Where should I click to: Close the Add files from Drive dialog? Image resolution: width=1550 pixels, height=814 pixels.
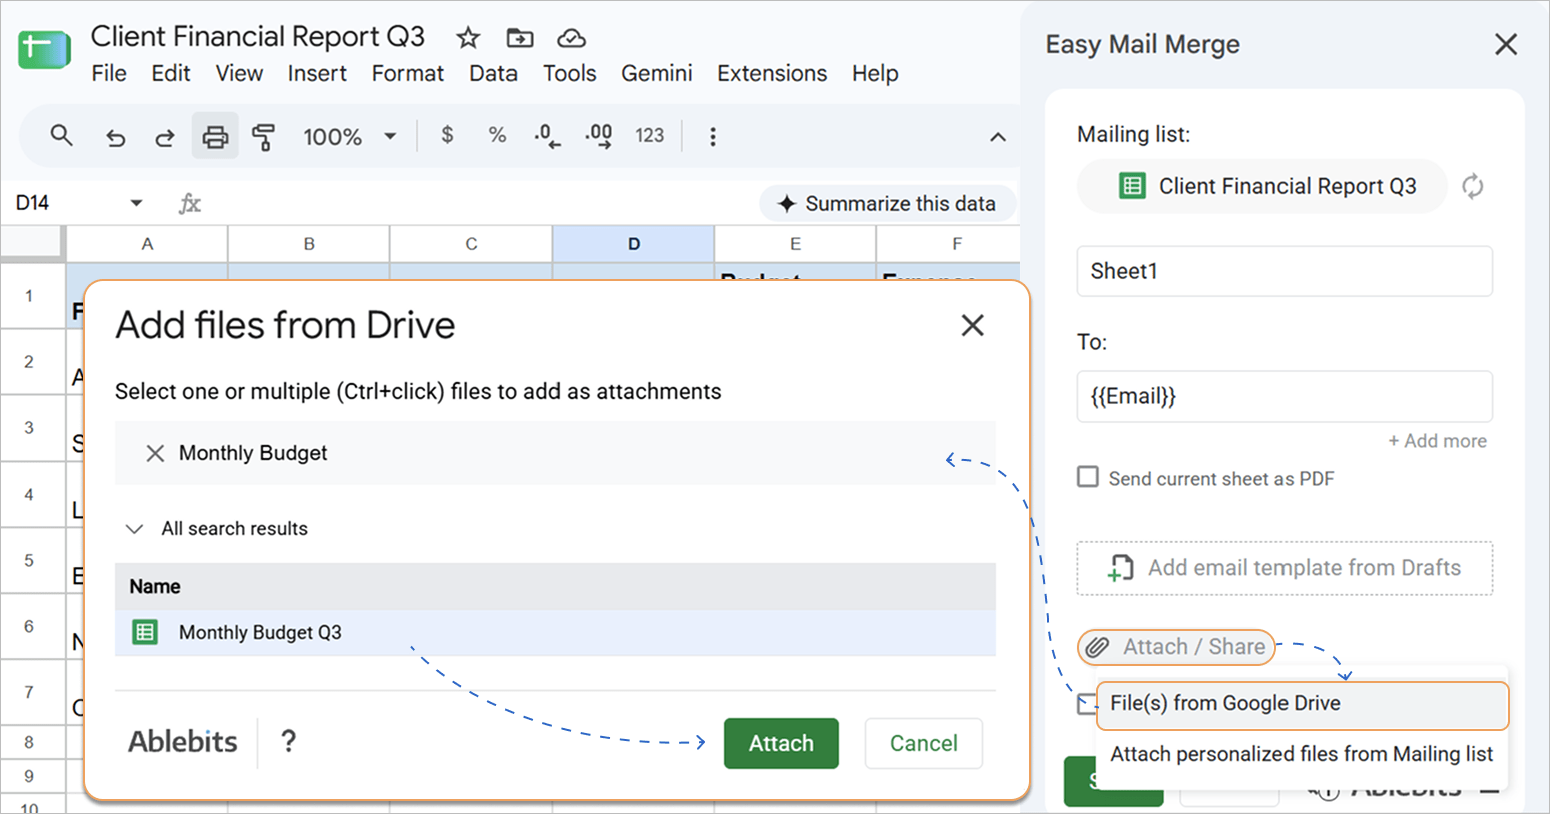973,325
